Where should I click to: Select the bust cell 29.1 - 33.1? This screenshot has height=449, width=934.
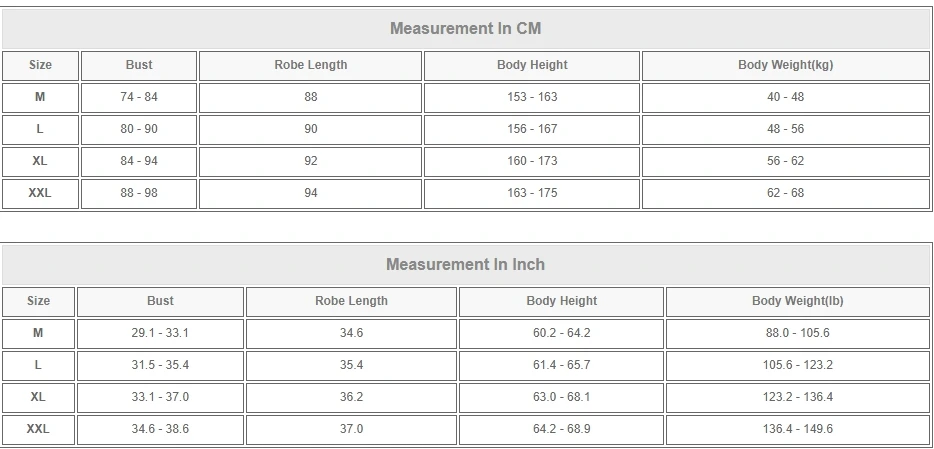click(x=160, y=333)
